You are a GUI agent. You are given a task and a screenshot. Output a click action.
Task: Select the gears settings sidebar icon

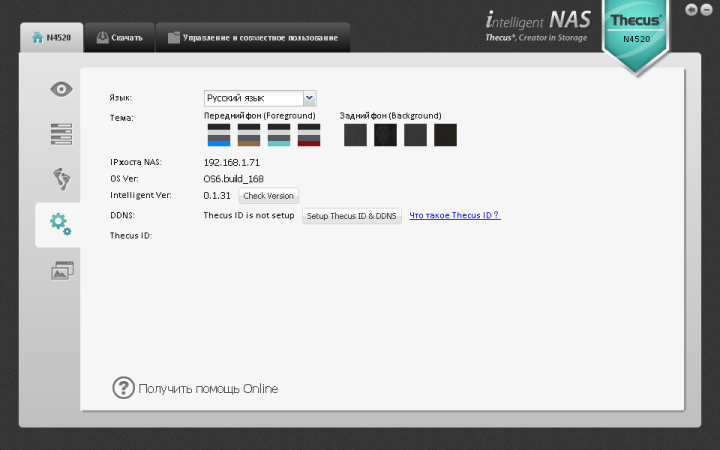tap(60, 225)
